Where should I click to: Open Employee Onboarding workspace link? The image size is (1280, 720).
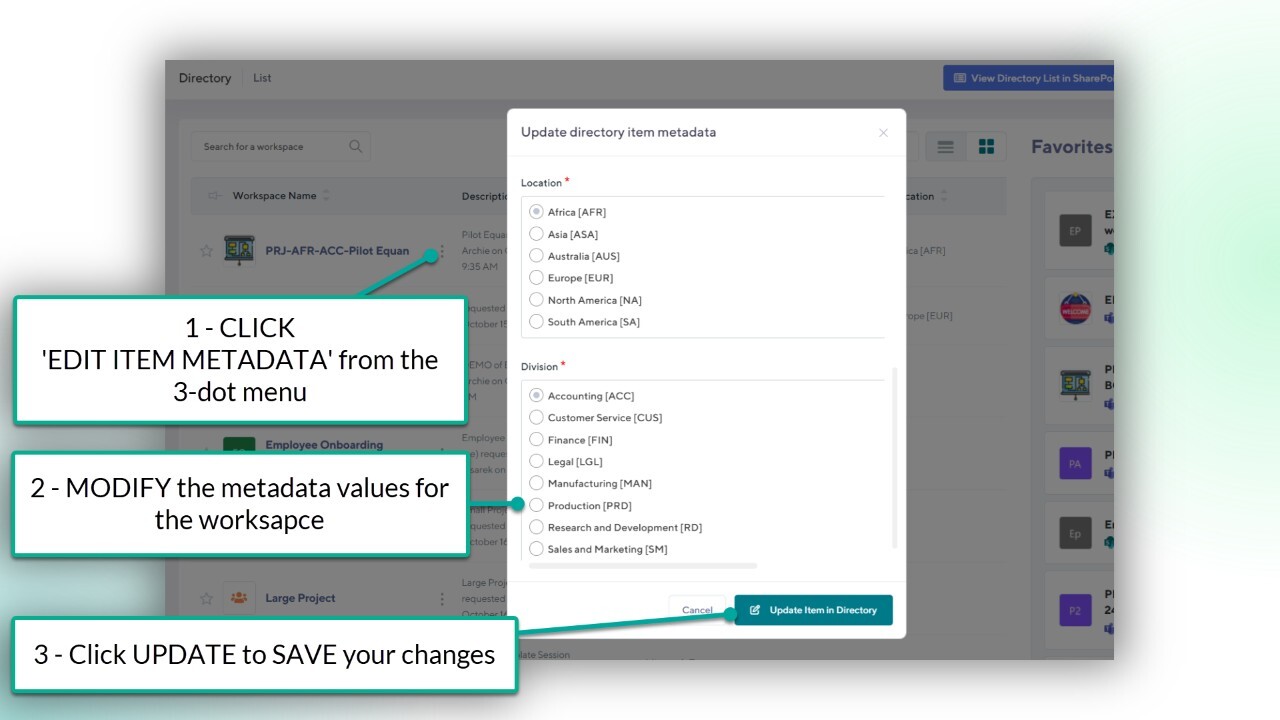pyautogui.click(x=324, y=445)
